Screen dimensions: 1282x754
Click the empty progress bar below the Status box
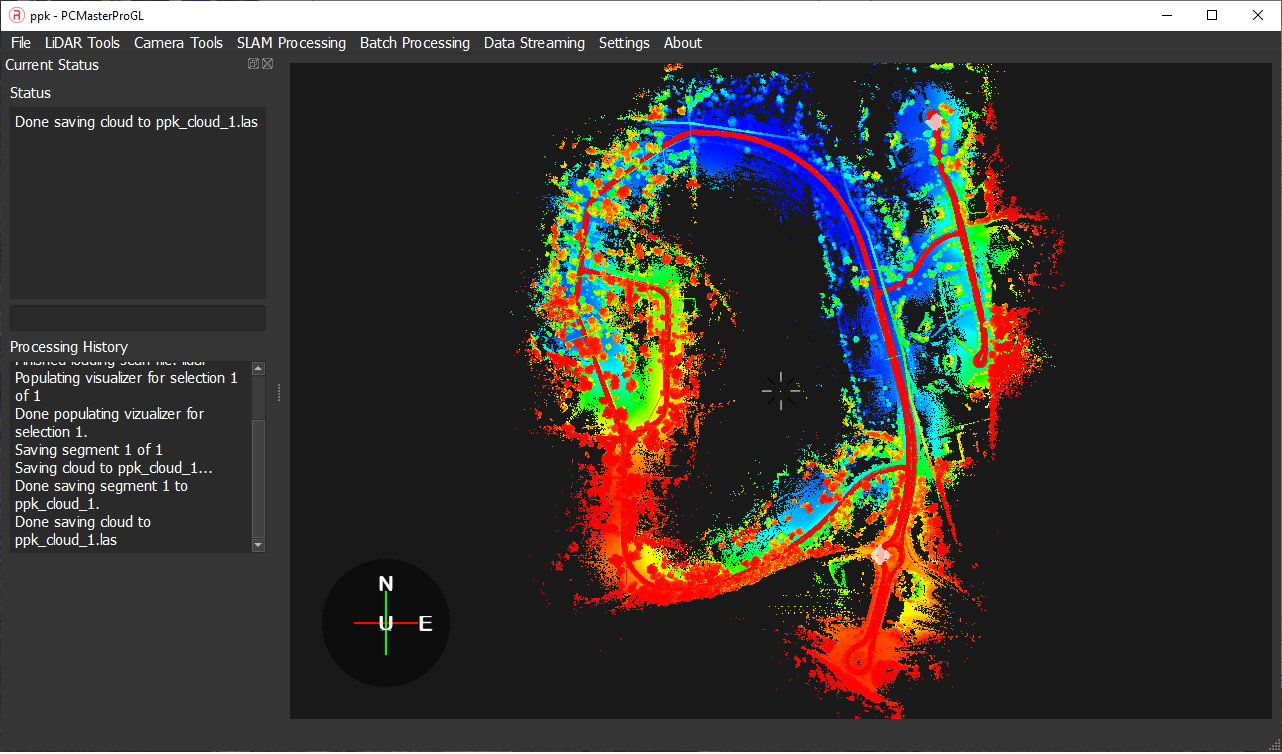pos(137,317)
